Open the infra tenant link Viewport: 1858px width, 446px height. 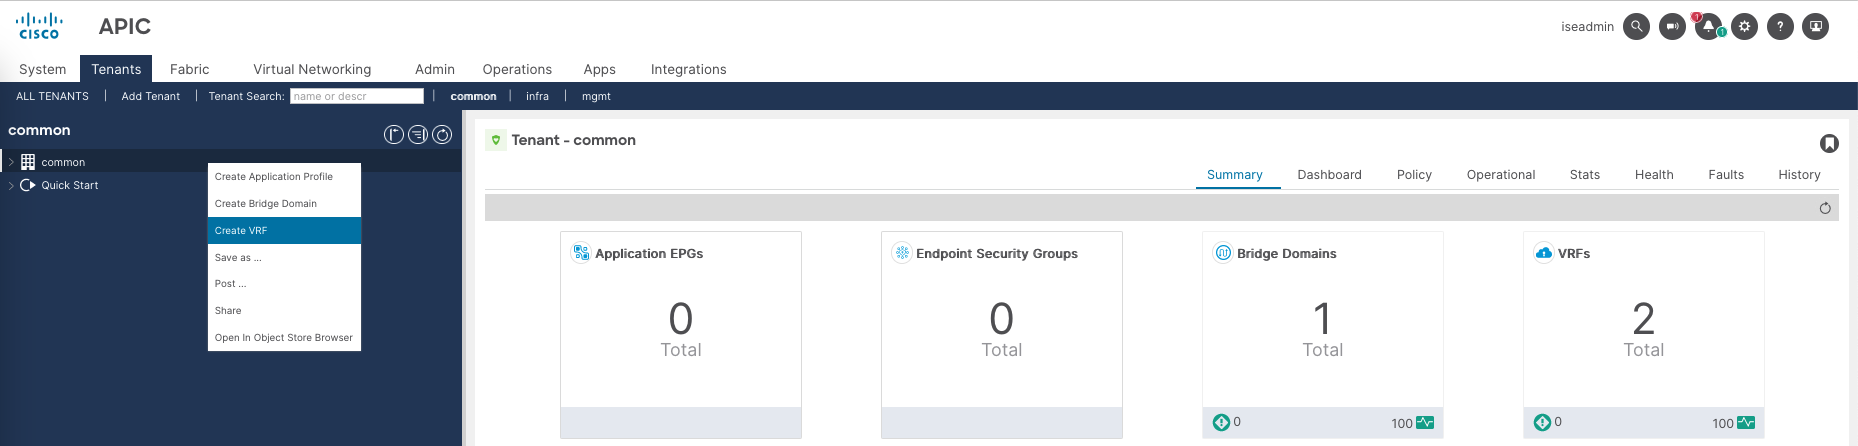click(x=537, y=96)
